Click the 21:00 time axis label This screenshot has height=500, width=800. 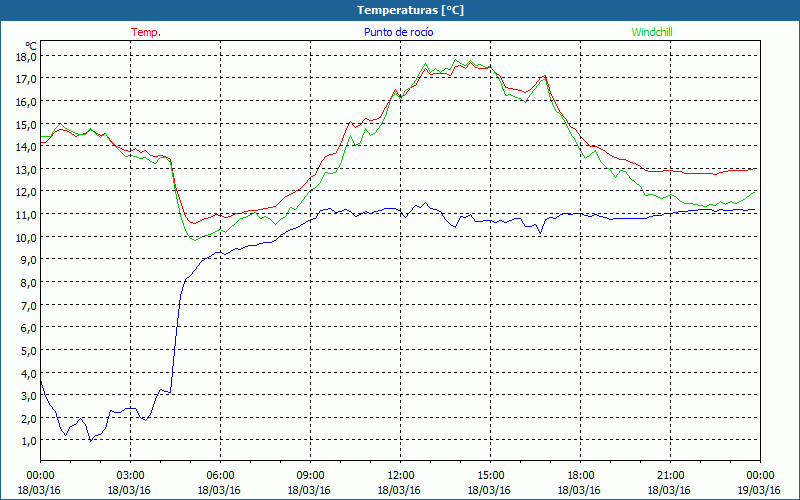(670, 475)
